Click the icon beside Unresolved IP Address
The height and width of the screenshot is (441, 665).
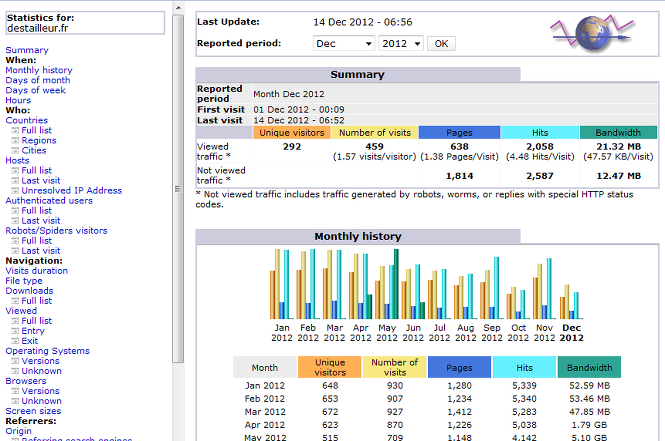tap(15, 190)
